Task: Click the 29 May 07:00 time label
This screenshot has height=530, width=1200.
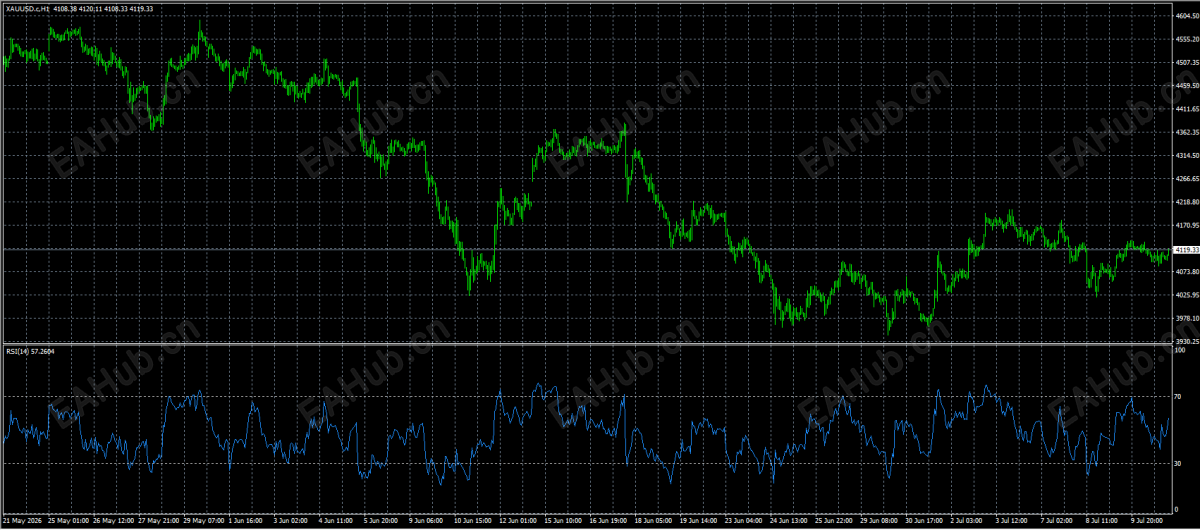Action: [x=204, y=521]
